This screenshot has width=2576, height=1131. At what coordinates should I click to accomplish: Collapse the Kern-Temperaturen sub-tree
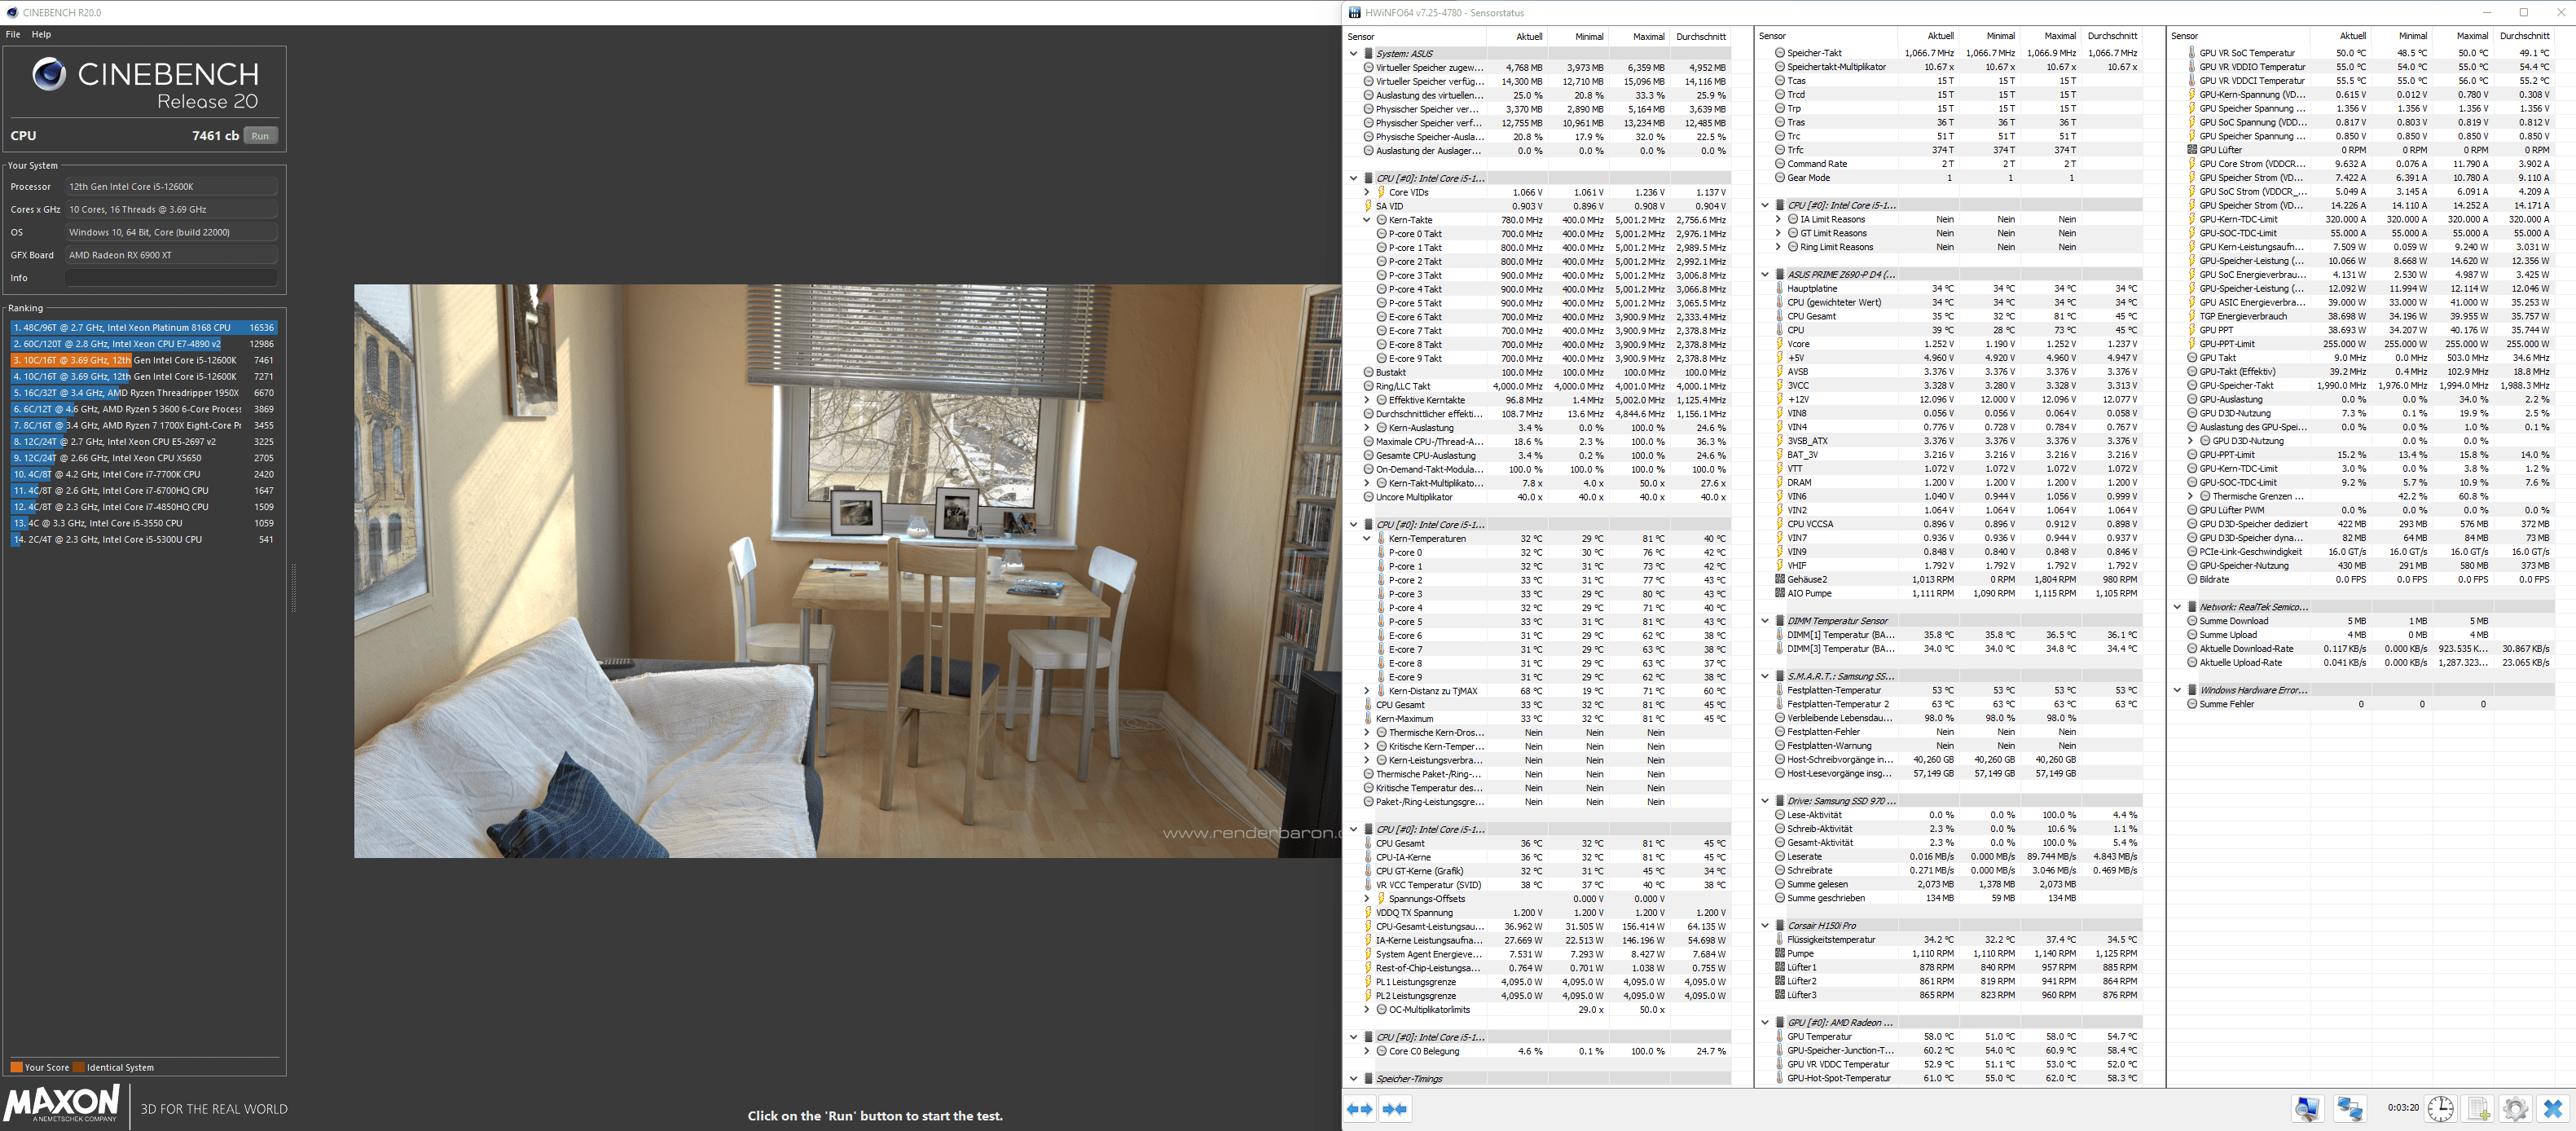point(1367,539)
